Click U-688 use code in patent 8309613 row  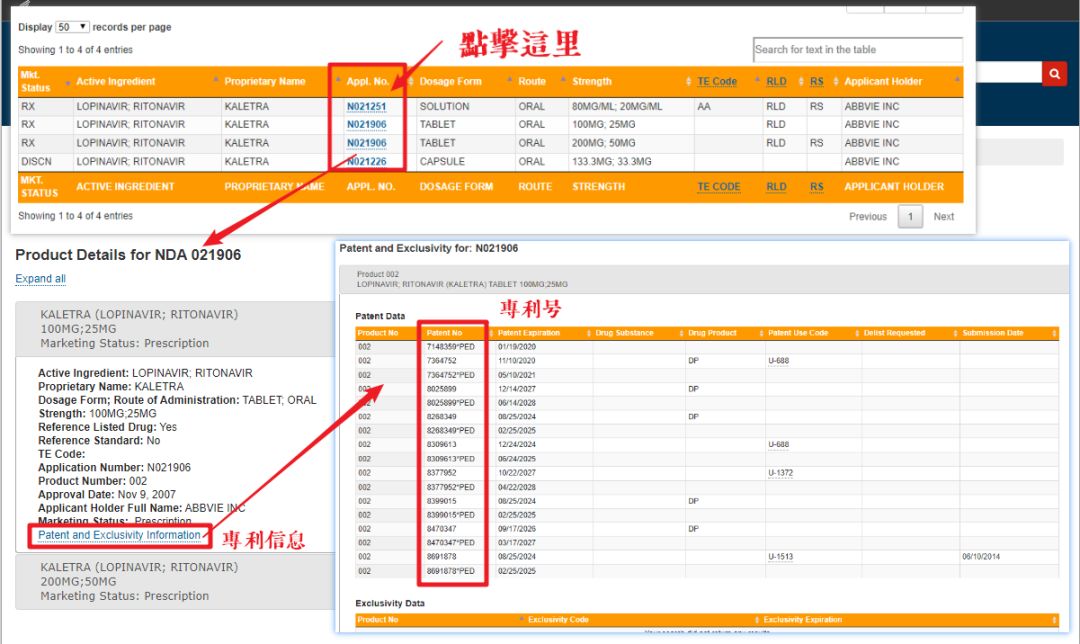(778, 445)
